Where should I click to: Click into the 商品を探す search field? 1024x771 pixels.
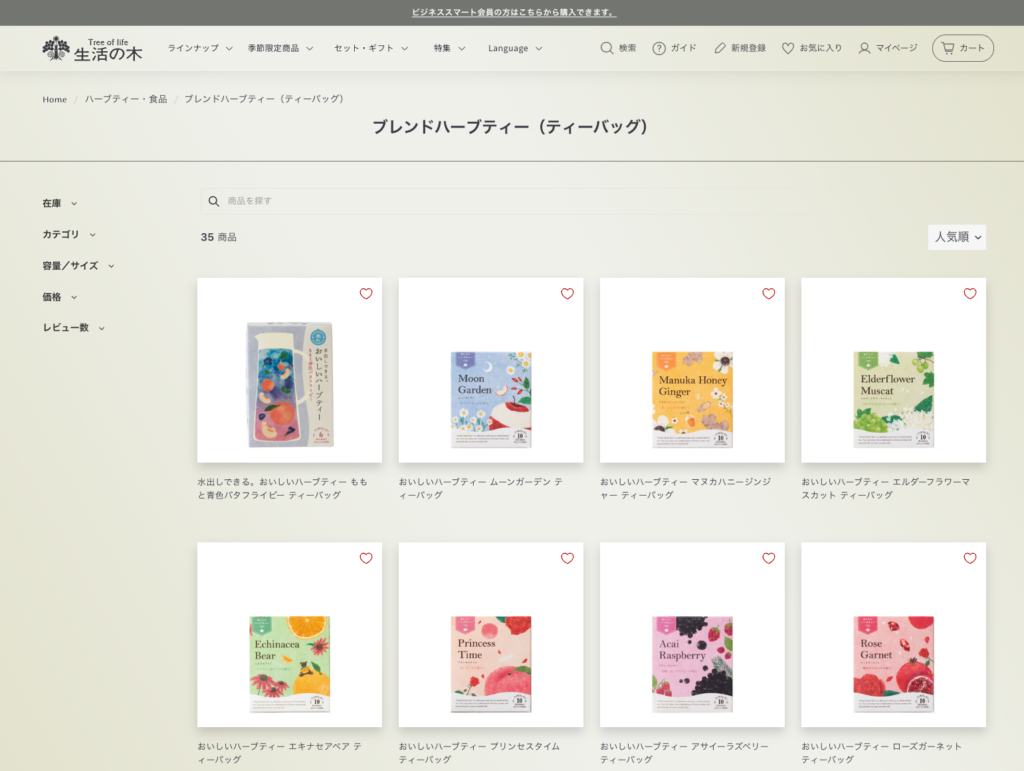tap(593, 201)
